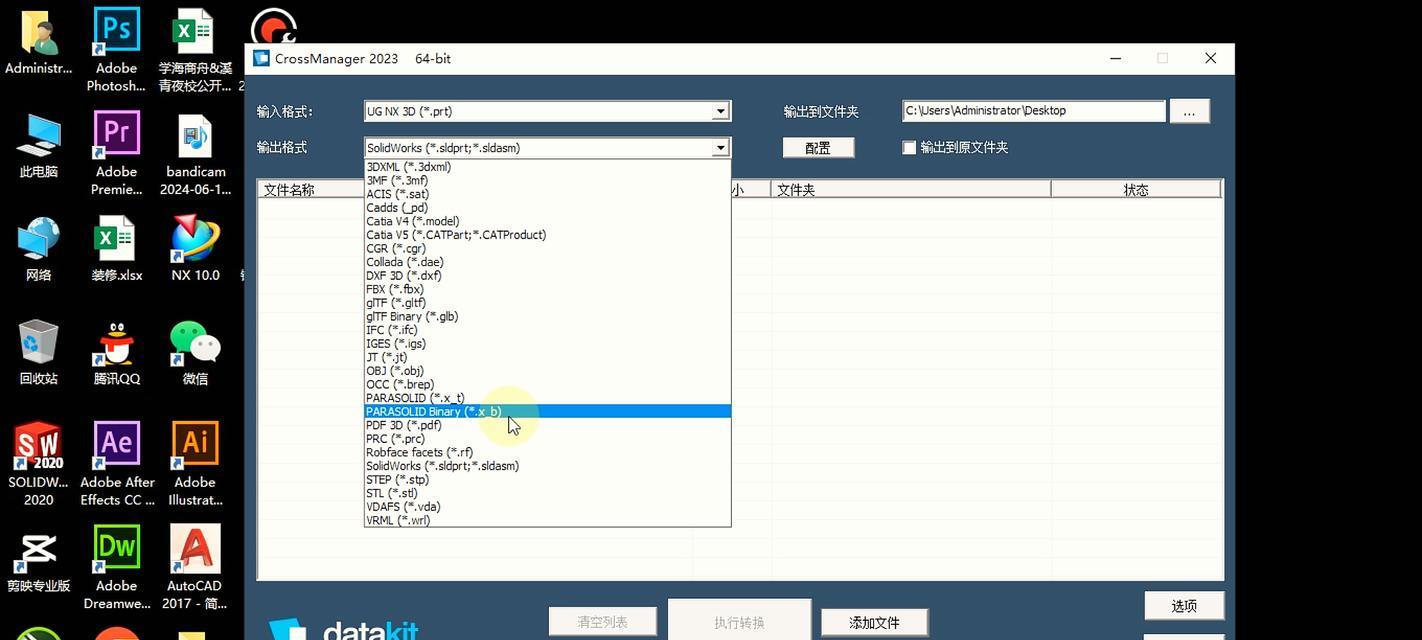This screenshot has width=1422, height=640.
Task: Click 添加文件 to add files
Action: (x=874, y=623)
